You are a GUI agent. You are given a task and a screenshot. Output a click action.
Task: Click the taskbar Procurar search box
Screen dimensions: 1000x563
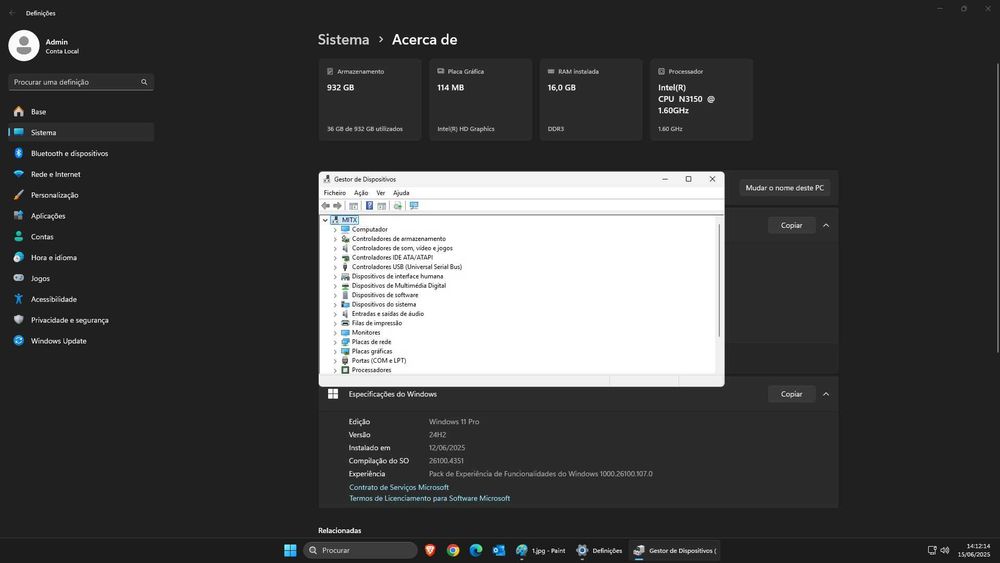click(x=360, y=550)
